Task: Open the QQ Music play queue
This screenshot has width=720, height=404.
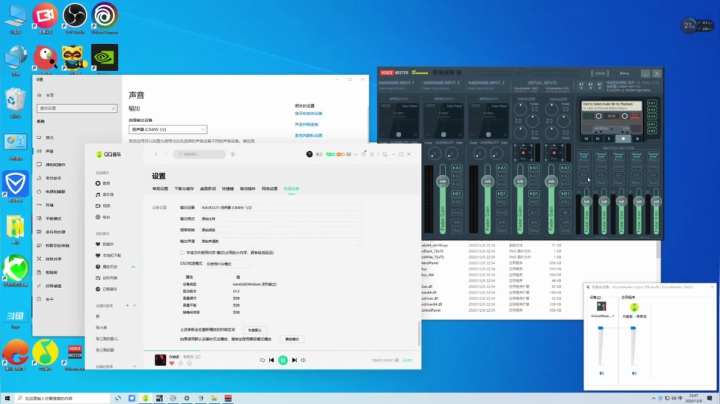Action: pos(407,360)
